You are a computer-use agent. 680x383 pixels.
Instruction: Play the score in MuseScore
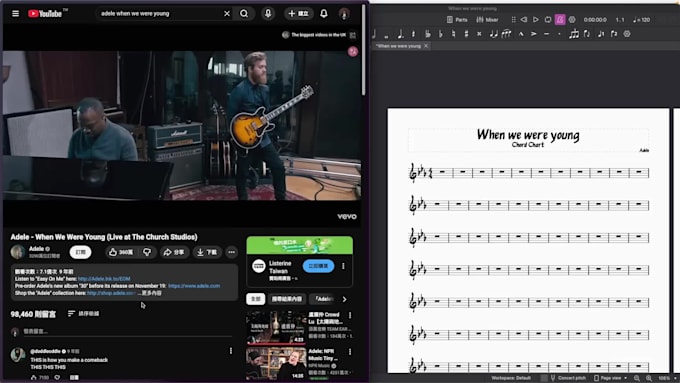click(x=536, y=20)
